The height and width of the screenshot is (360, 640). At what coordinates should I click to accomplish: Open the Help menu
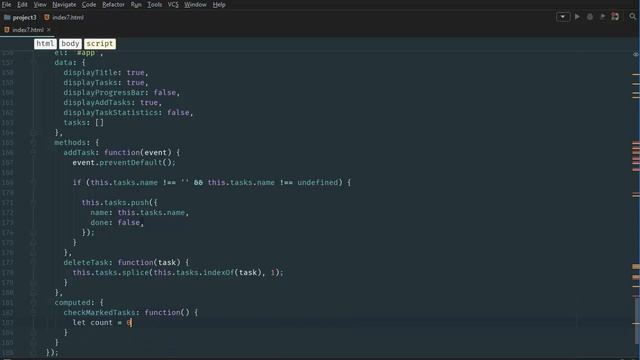tap(219, 4)
